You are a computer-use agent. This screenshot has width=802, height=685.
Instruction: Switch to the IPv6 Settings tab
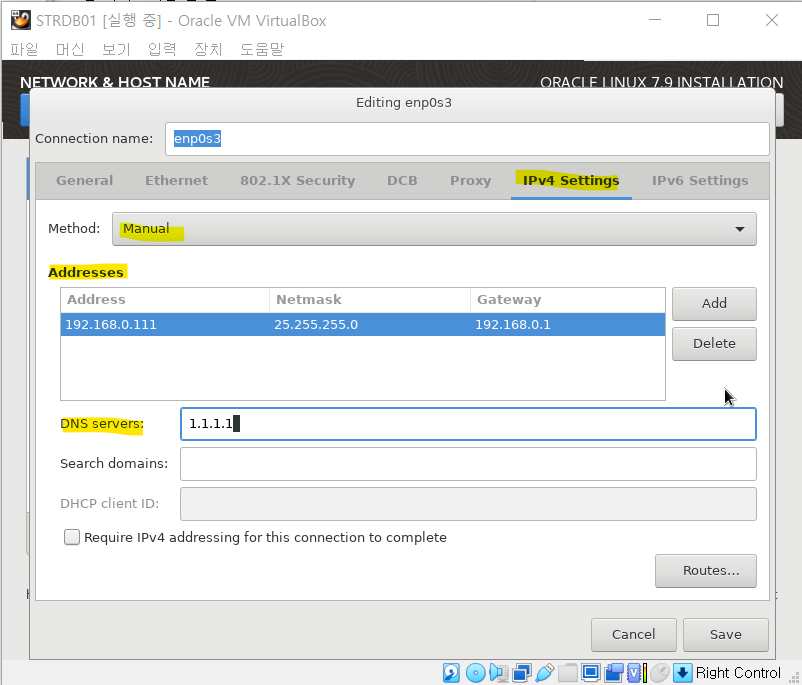coord(700,181)
